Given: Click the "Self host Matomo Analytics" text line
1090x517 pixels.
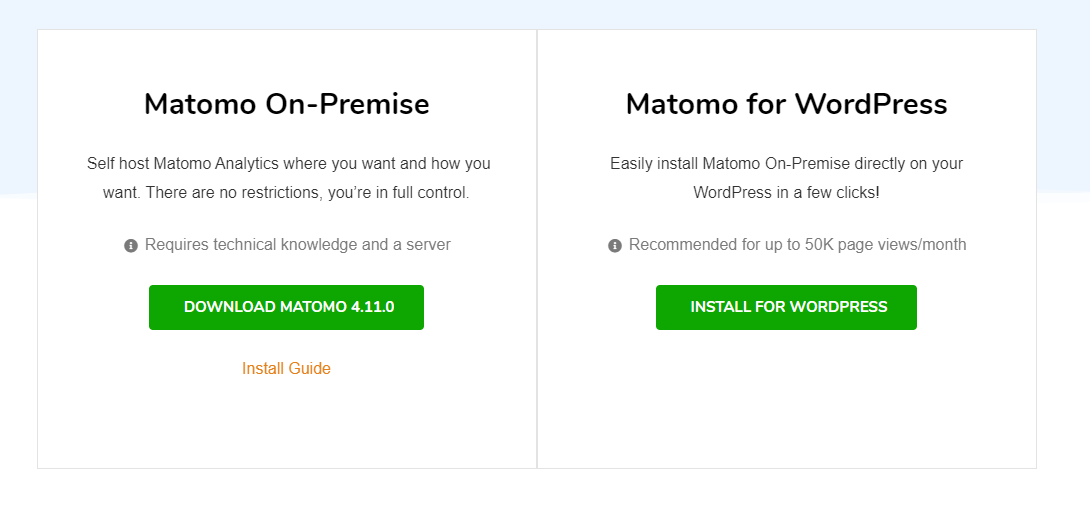Looking at the screenshot, I should 288,165.
